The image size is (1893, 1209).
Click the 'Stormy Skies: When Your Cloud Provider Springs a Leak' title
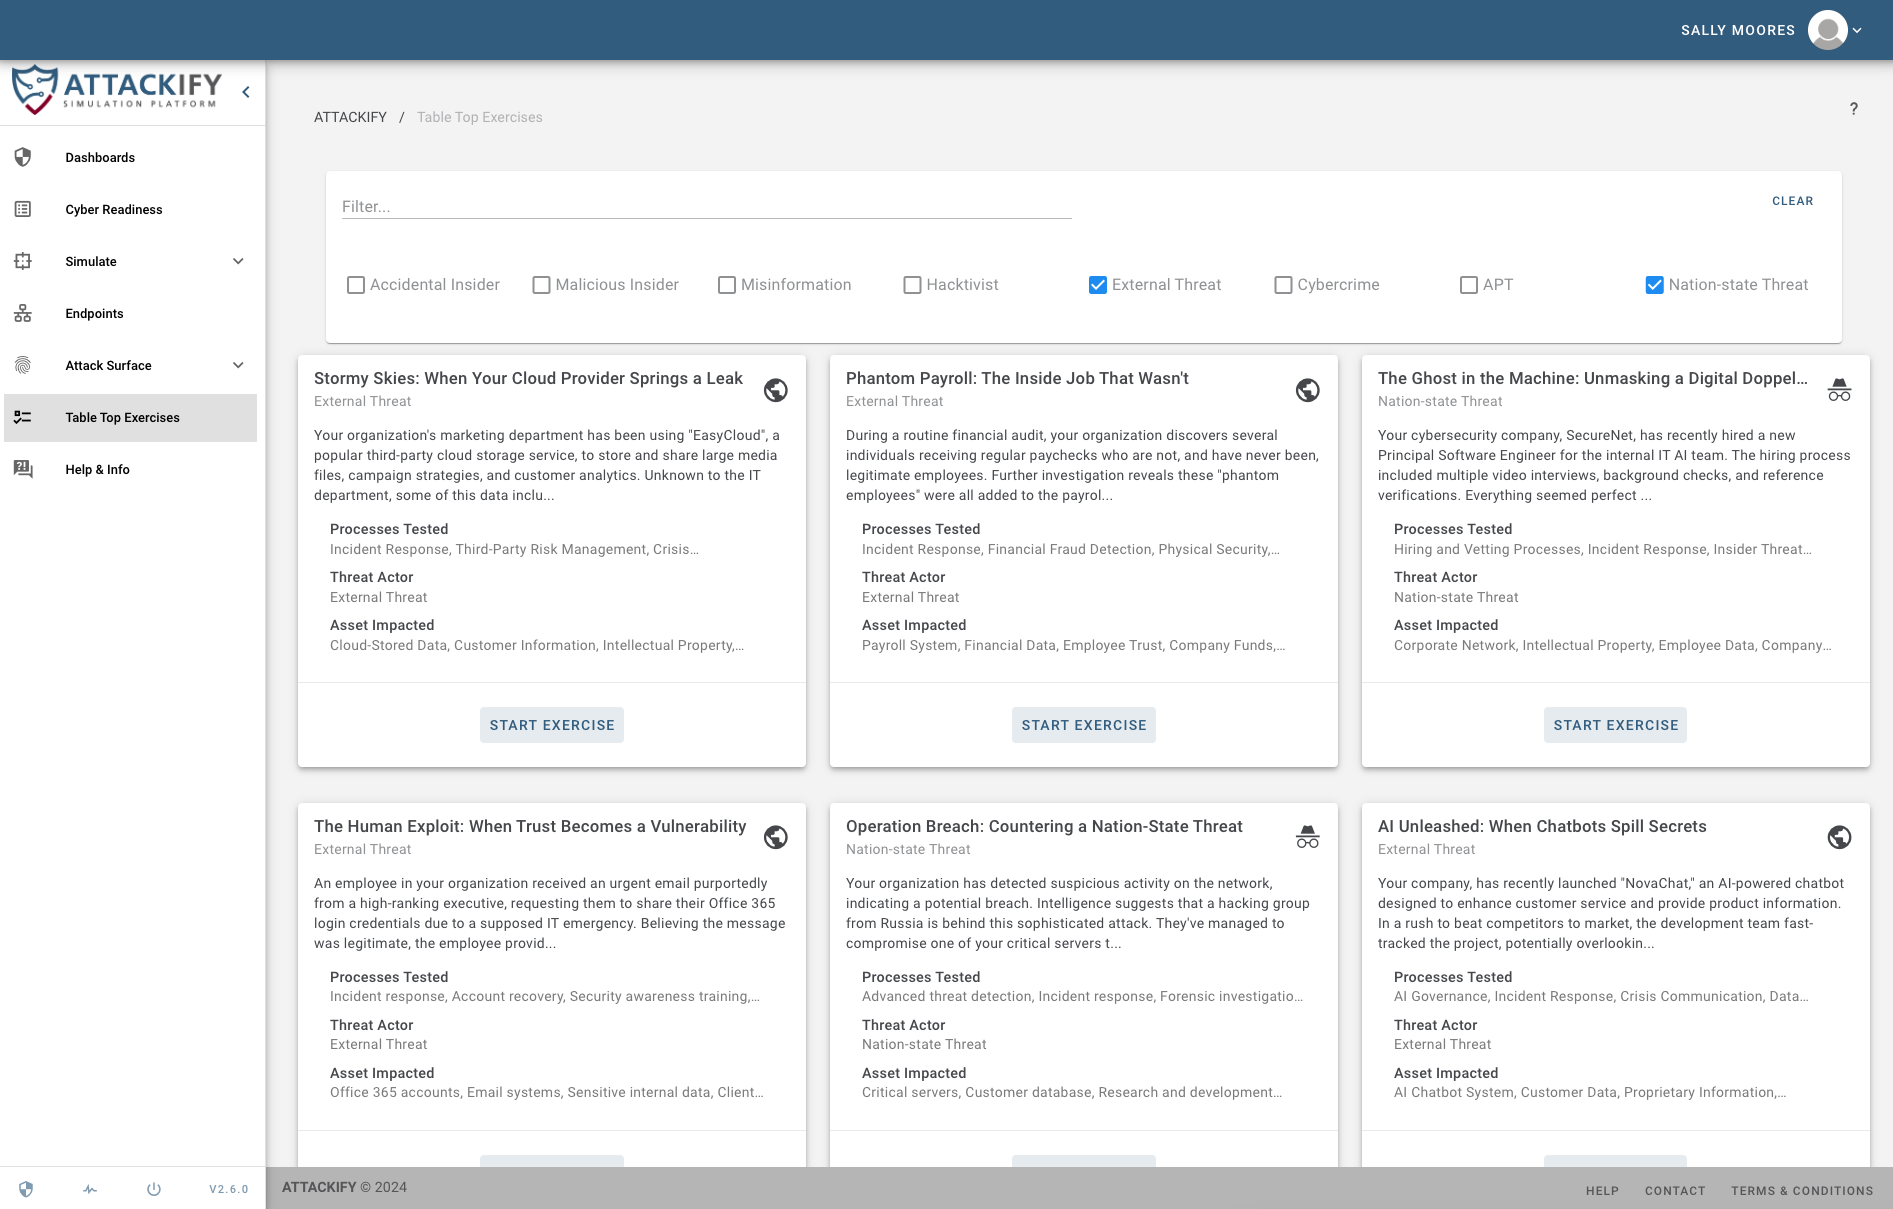tap(528, 378)
